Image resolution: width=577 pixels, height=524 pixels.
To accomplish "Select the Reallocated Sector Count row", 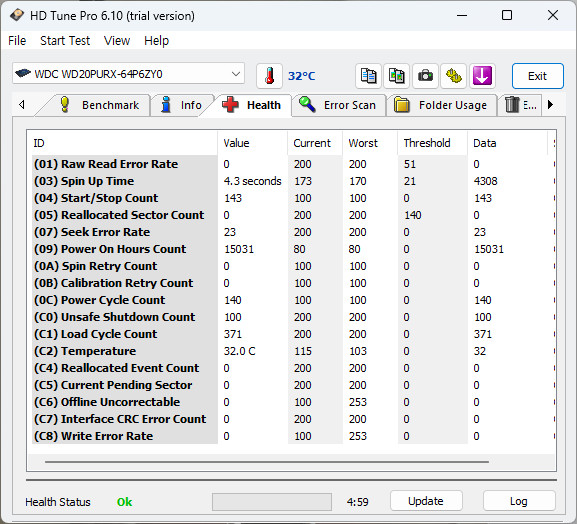I will (293, 215).
